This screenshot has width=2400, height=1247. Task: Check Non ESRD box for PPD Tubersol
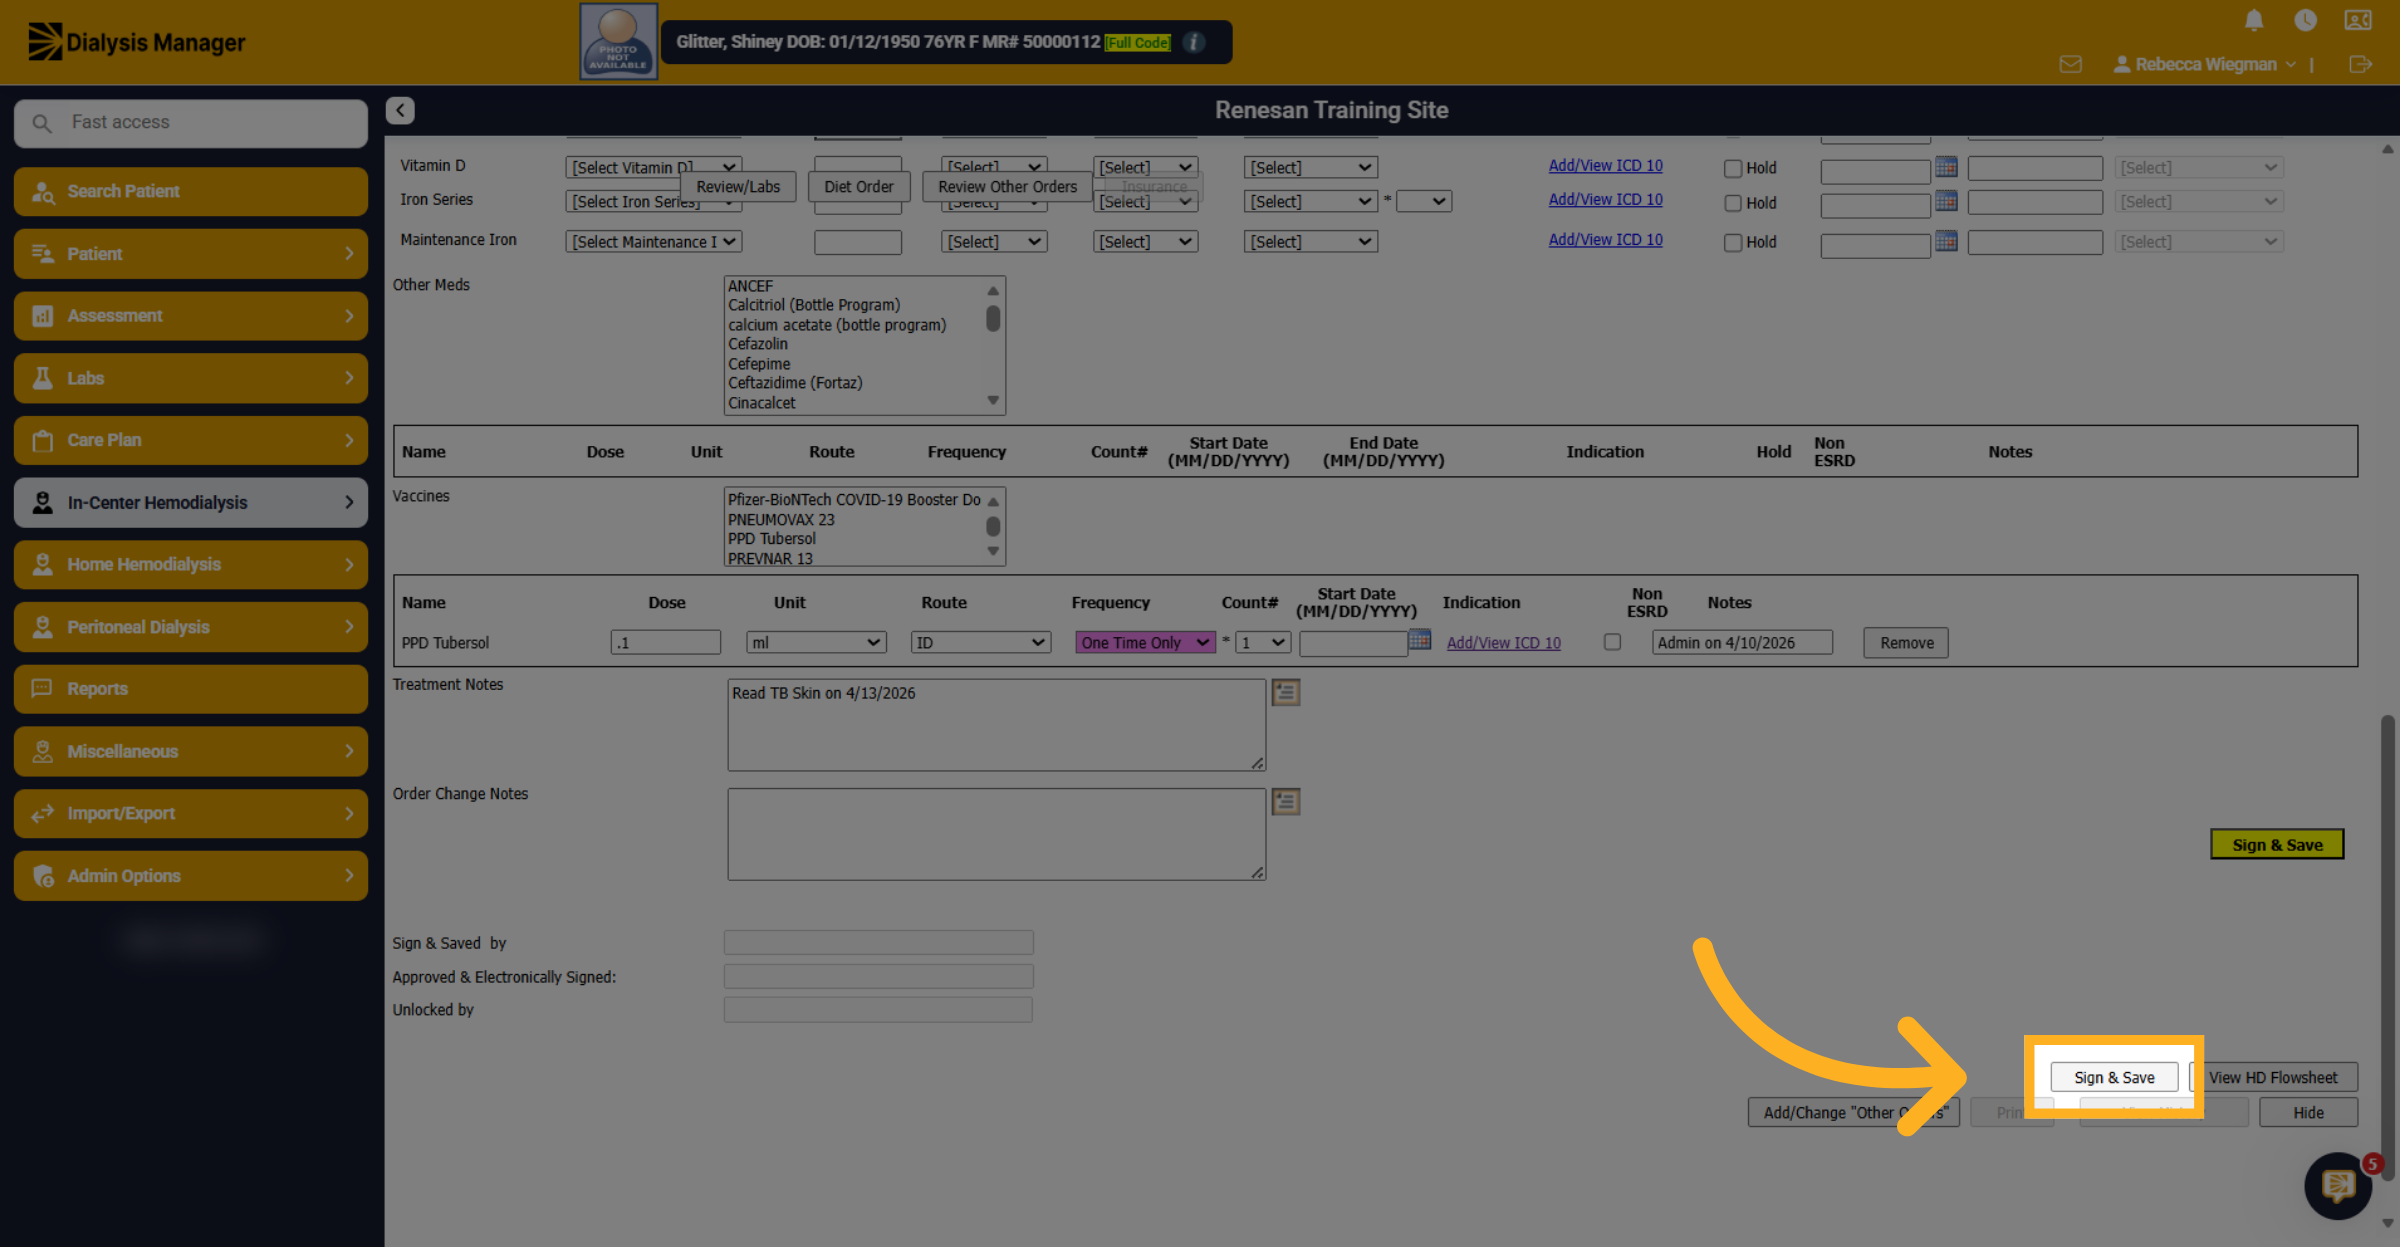(1612, 642)
